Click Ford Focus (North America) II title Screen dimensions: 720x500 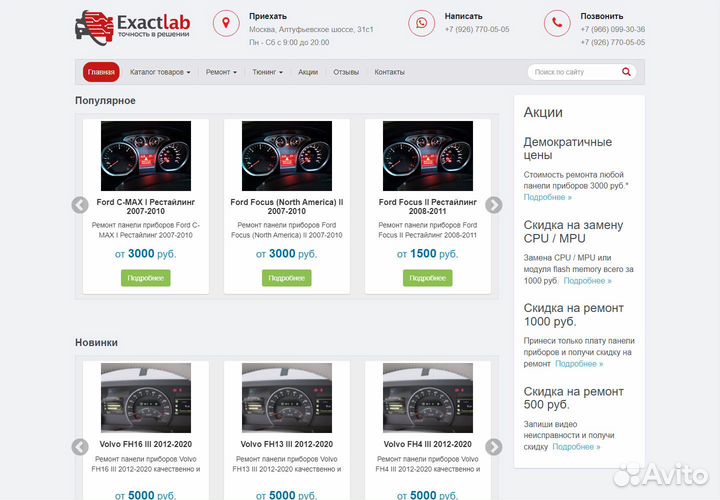pyautogui.click(x=287, y=207)
